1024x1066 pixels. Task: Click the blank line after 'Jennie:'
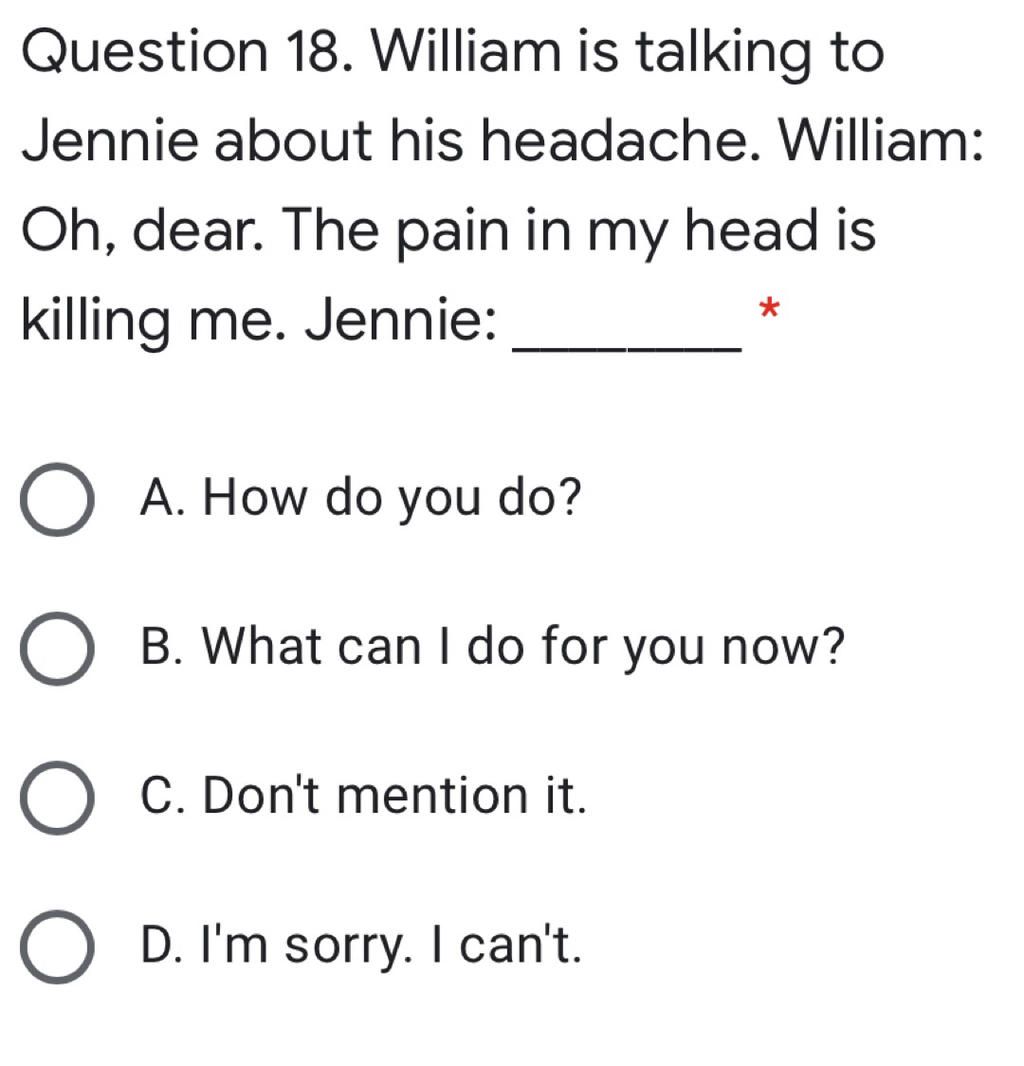pyautogui.click(x=627, y=349)
